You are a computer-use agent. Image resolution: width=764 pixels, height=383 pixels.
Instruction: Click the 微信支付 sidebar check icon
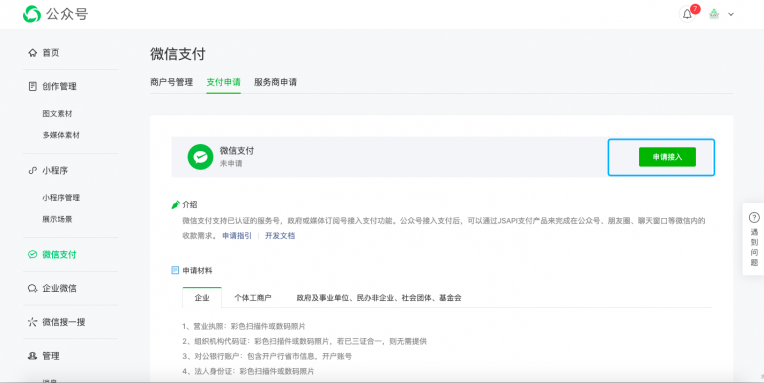[32, 254]
